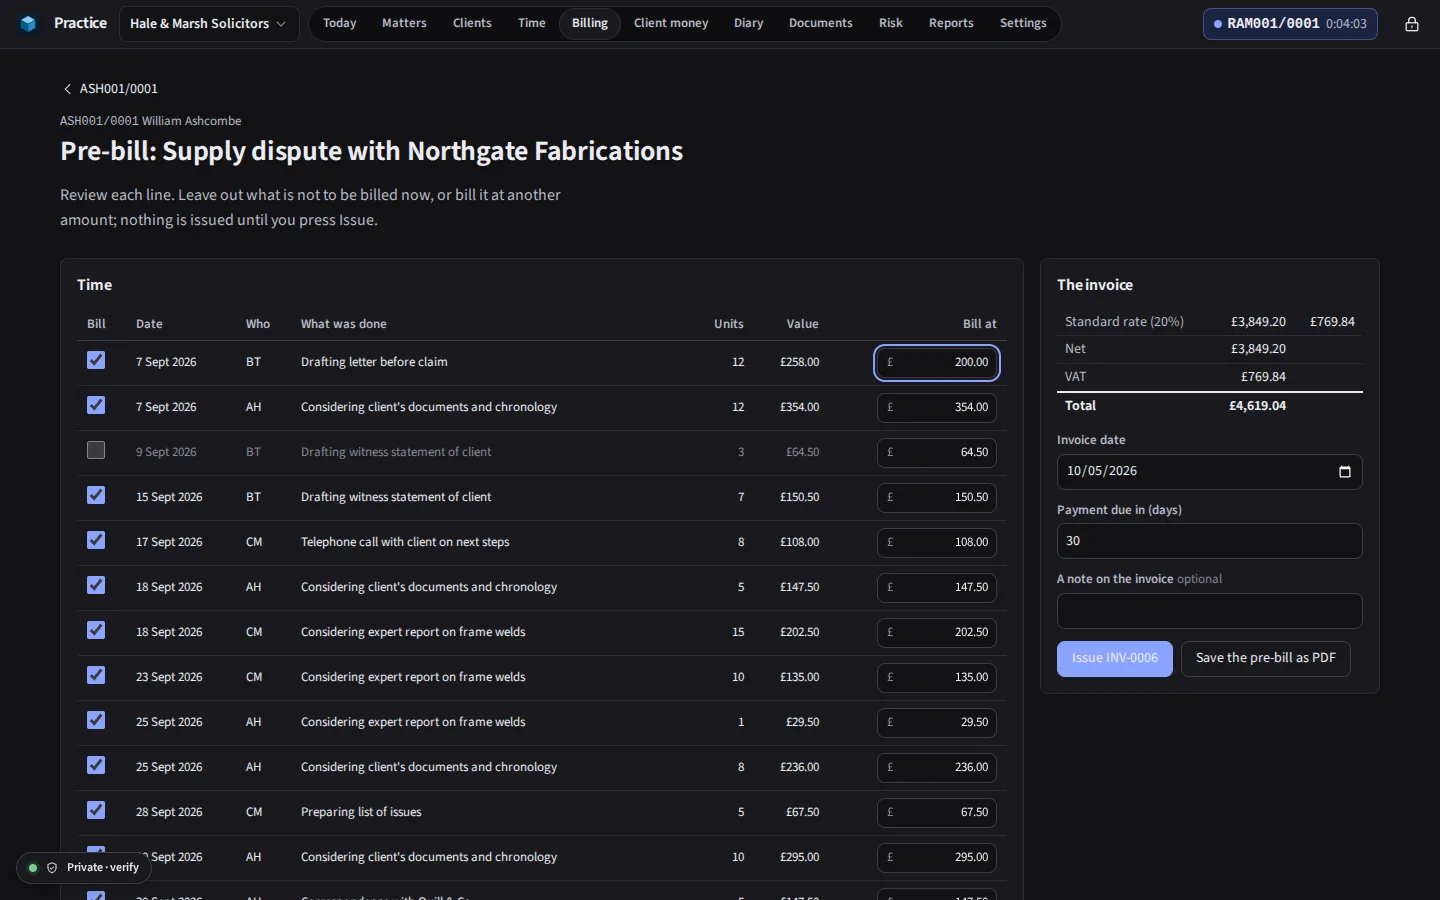Screen dimensions: 1440x900
Task: Click Bill at field showing 108.00
Action: [x=937, y=543]
